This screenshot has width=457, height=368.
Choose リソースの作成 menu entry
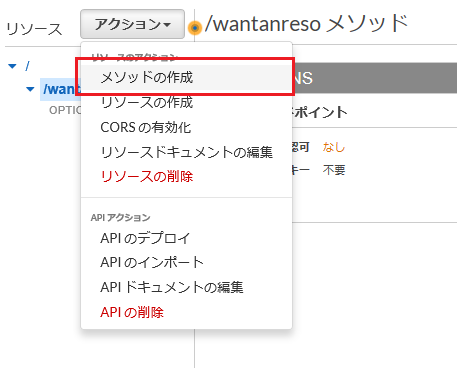187,102
